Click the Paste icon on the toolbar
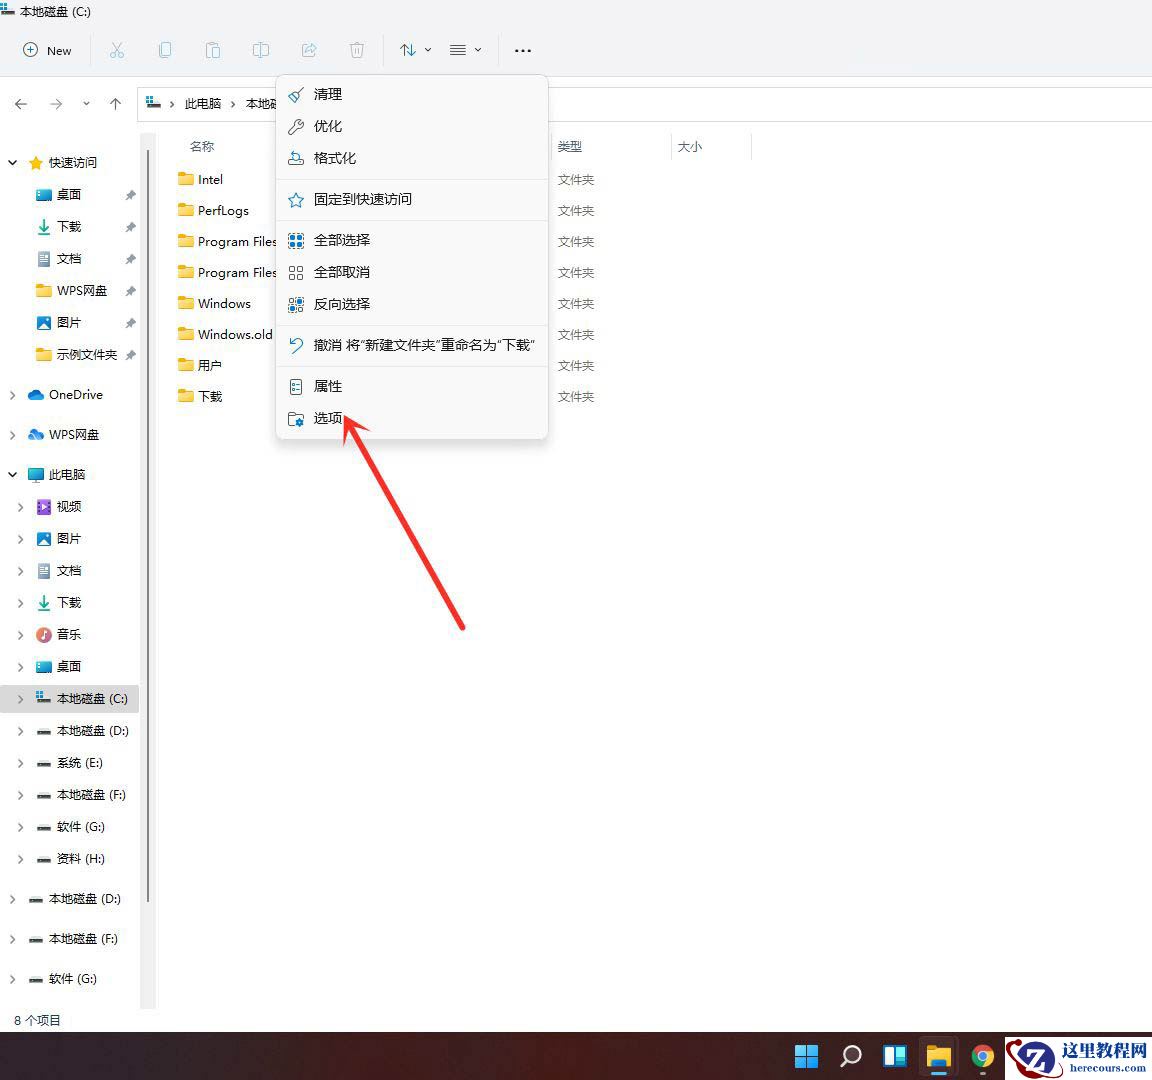 [x=213, y=50]
